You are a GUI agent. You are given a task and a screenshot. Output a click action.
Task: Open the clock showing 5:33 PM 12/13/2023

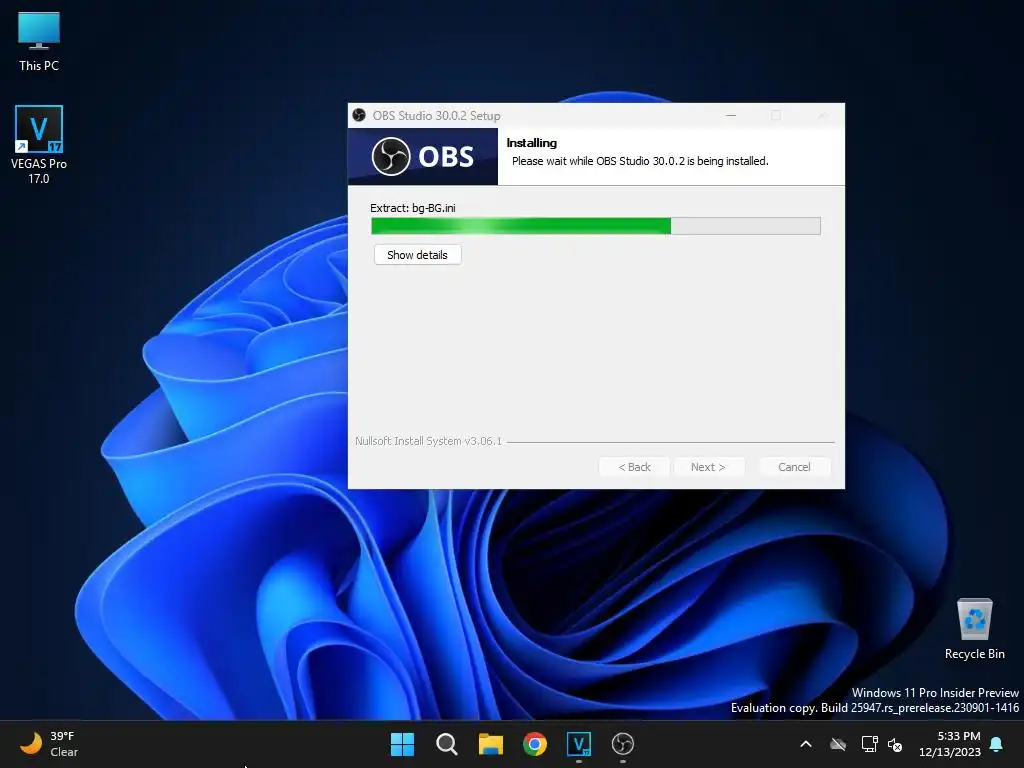950,744
